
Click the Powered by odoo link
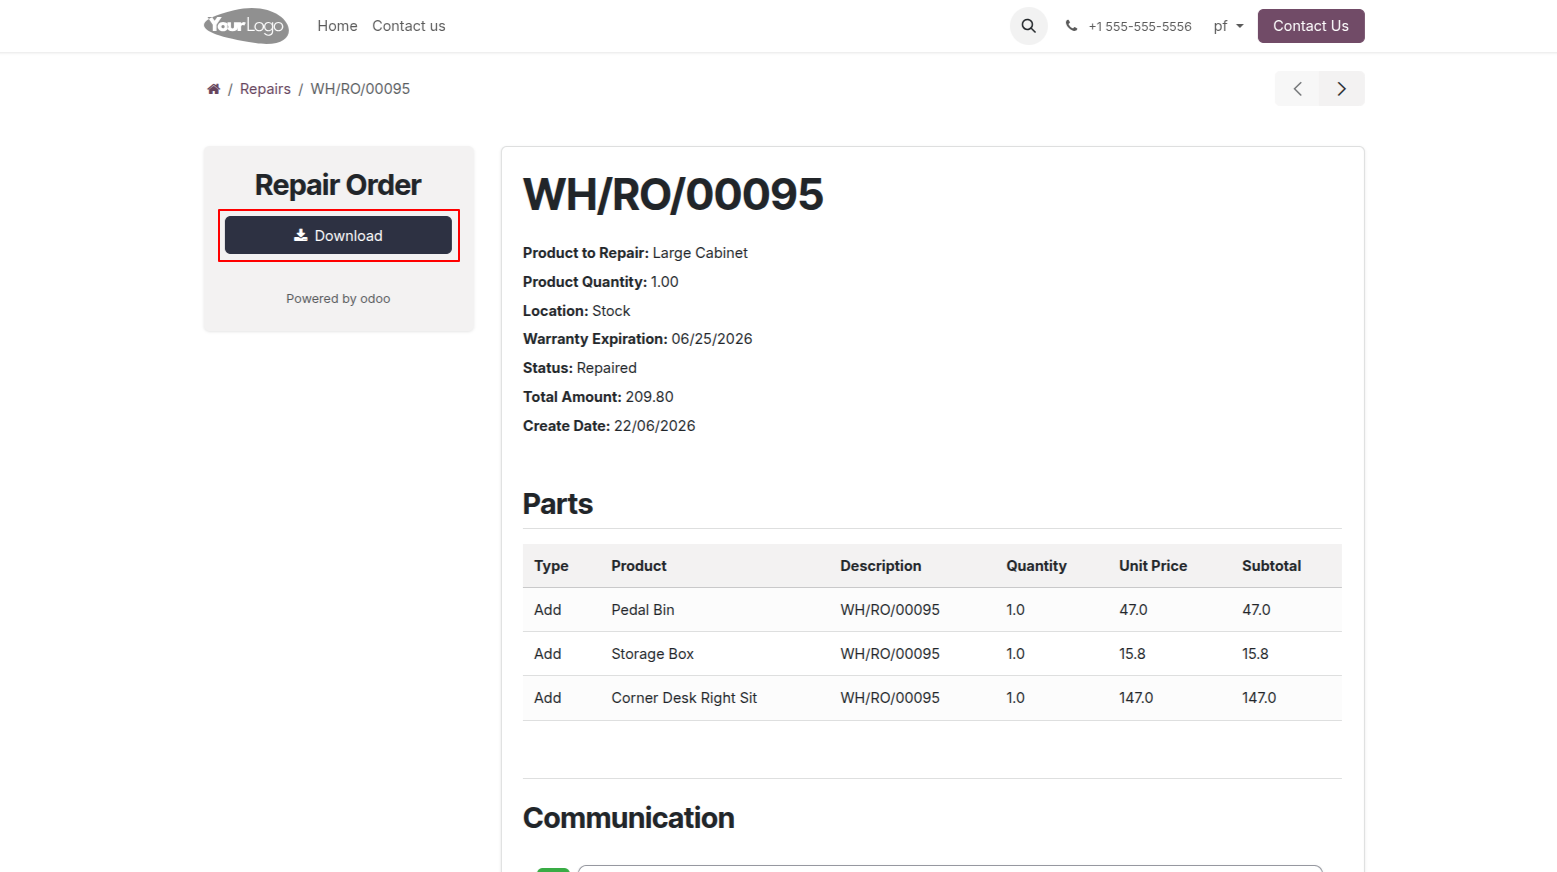[338, 299]
